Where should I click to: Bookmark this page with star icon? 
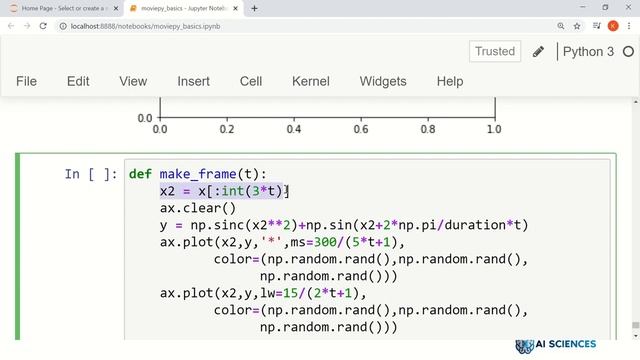(577, 26)
